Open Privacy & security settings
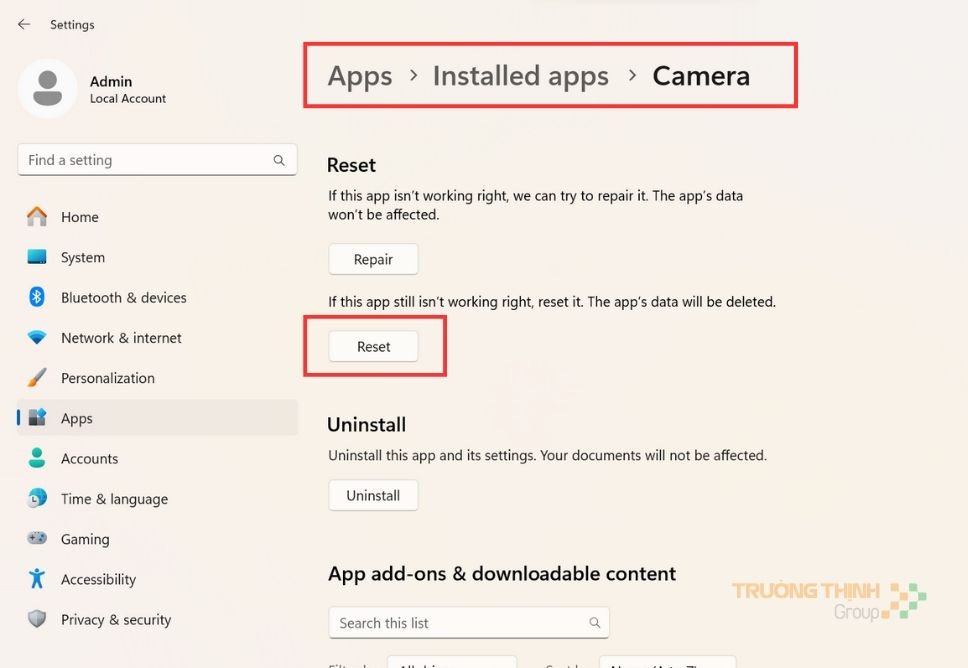Image resolution: width=968 pixels, height=668 pixels. click(x=35, y=619)
